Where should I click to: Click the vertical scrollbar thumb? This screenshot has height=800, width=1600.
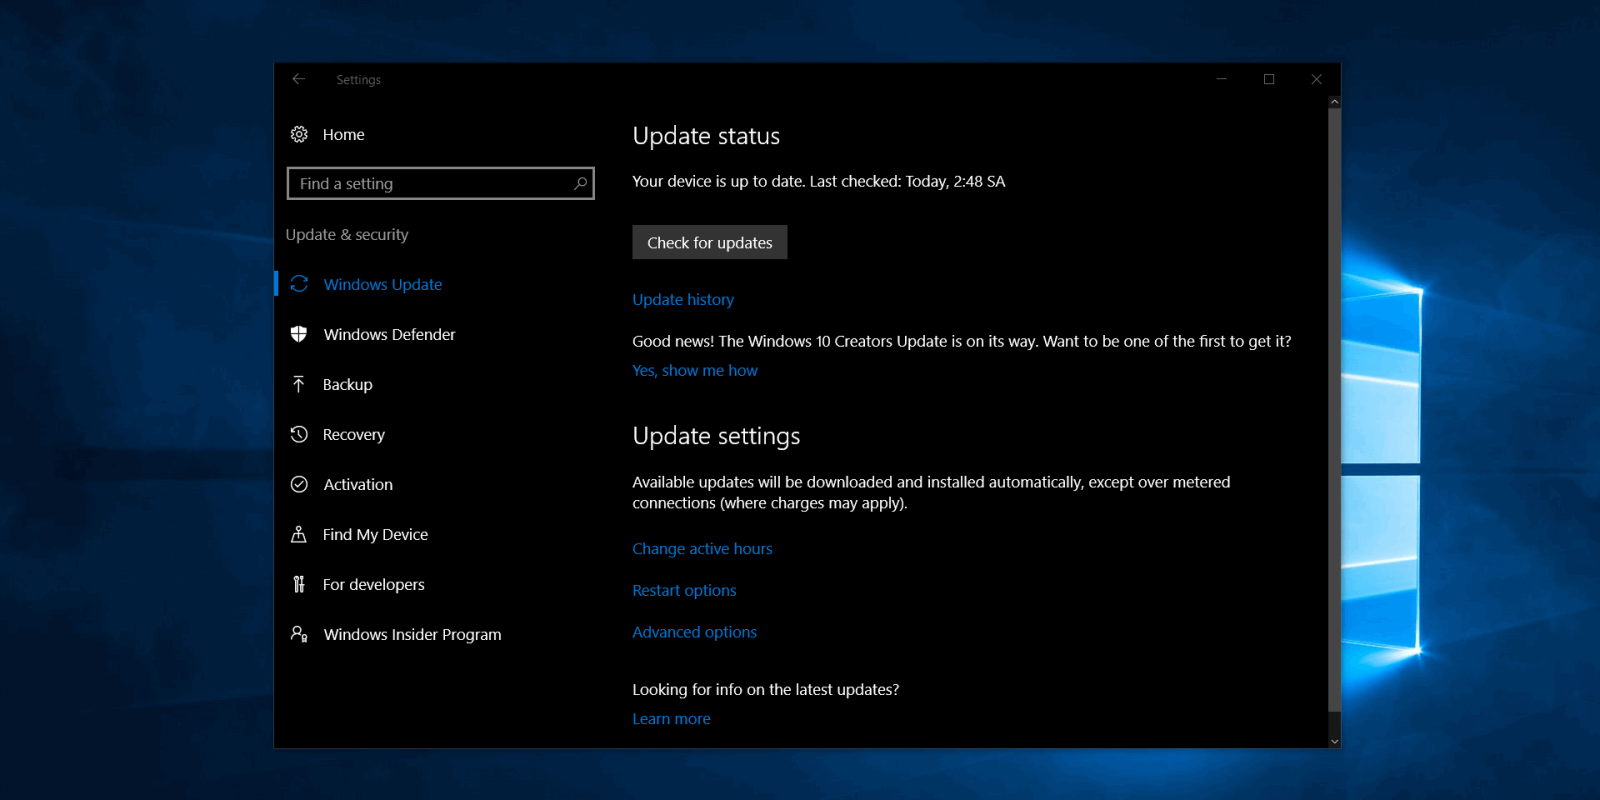pyautogui.click(x=1334, y=410)
